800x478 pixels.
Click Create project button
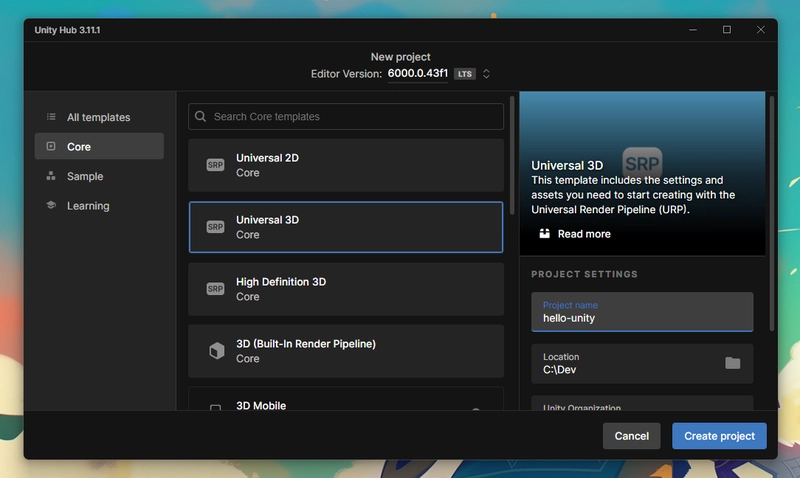pos(719,436)
